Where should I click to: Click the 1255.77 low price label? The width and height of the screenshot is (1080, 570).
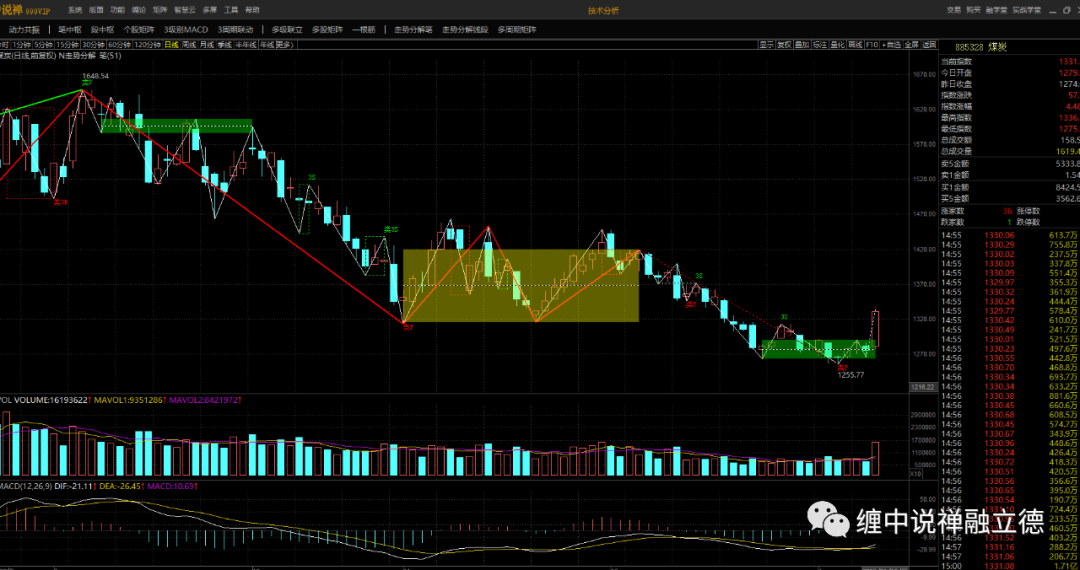point(851,374)
